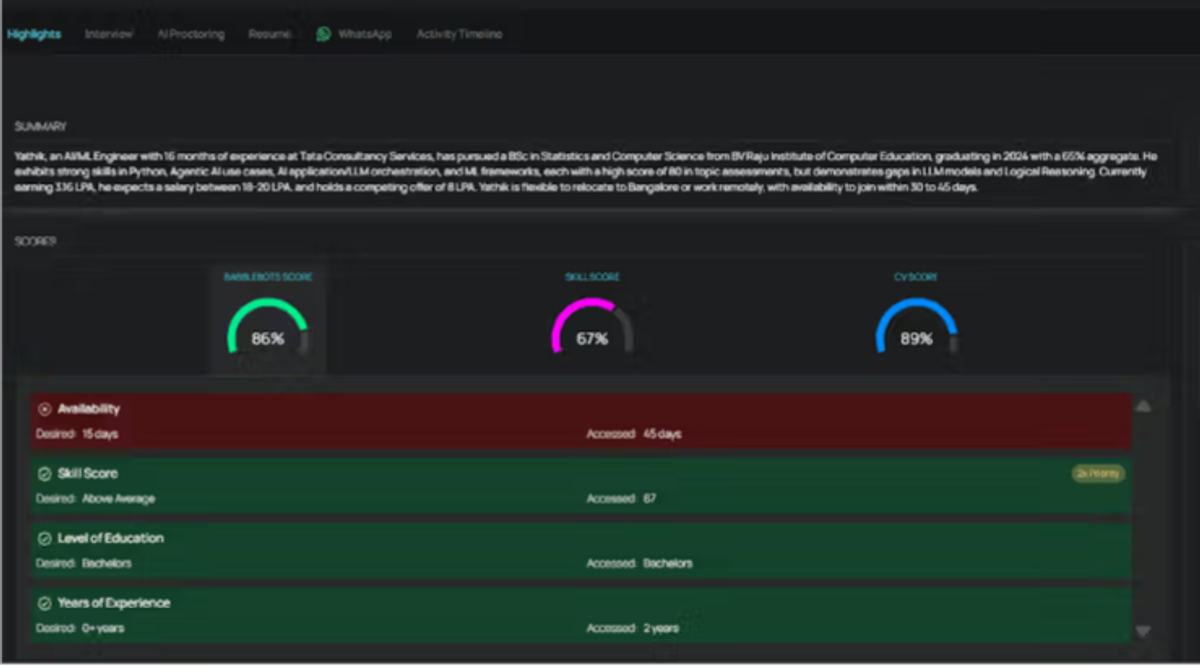This screenshot has height=667, width=1200.
Task: Click the check icon beside Level of Education
Action: 44,539
